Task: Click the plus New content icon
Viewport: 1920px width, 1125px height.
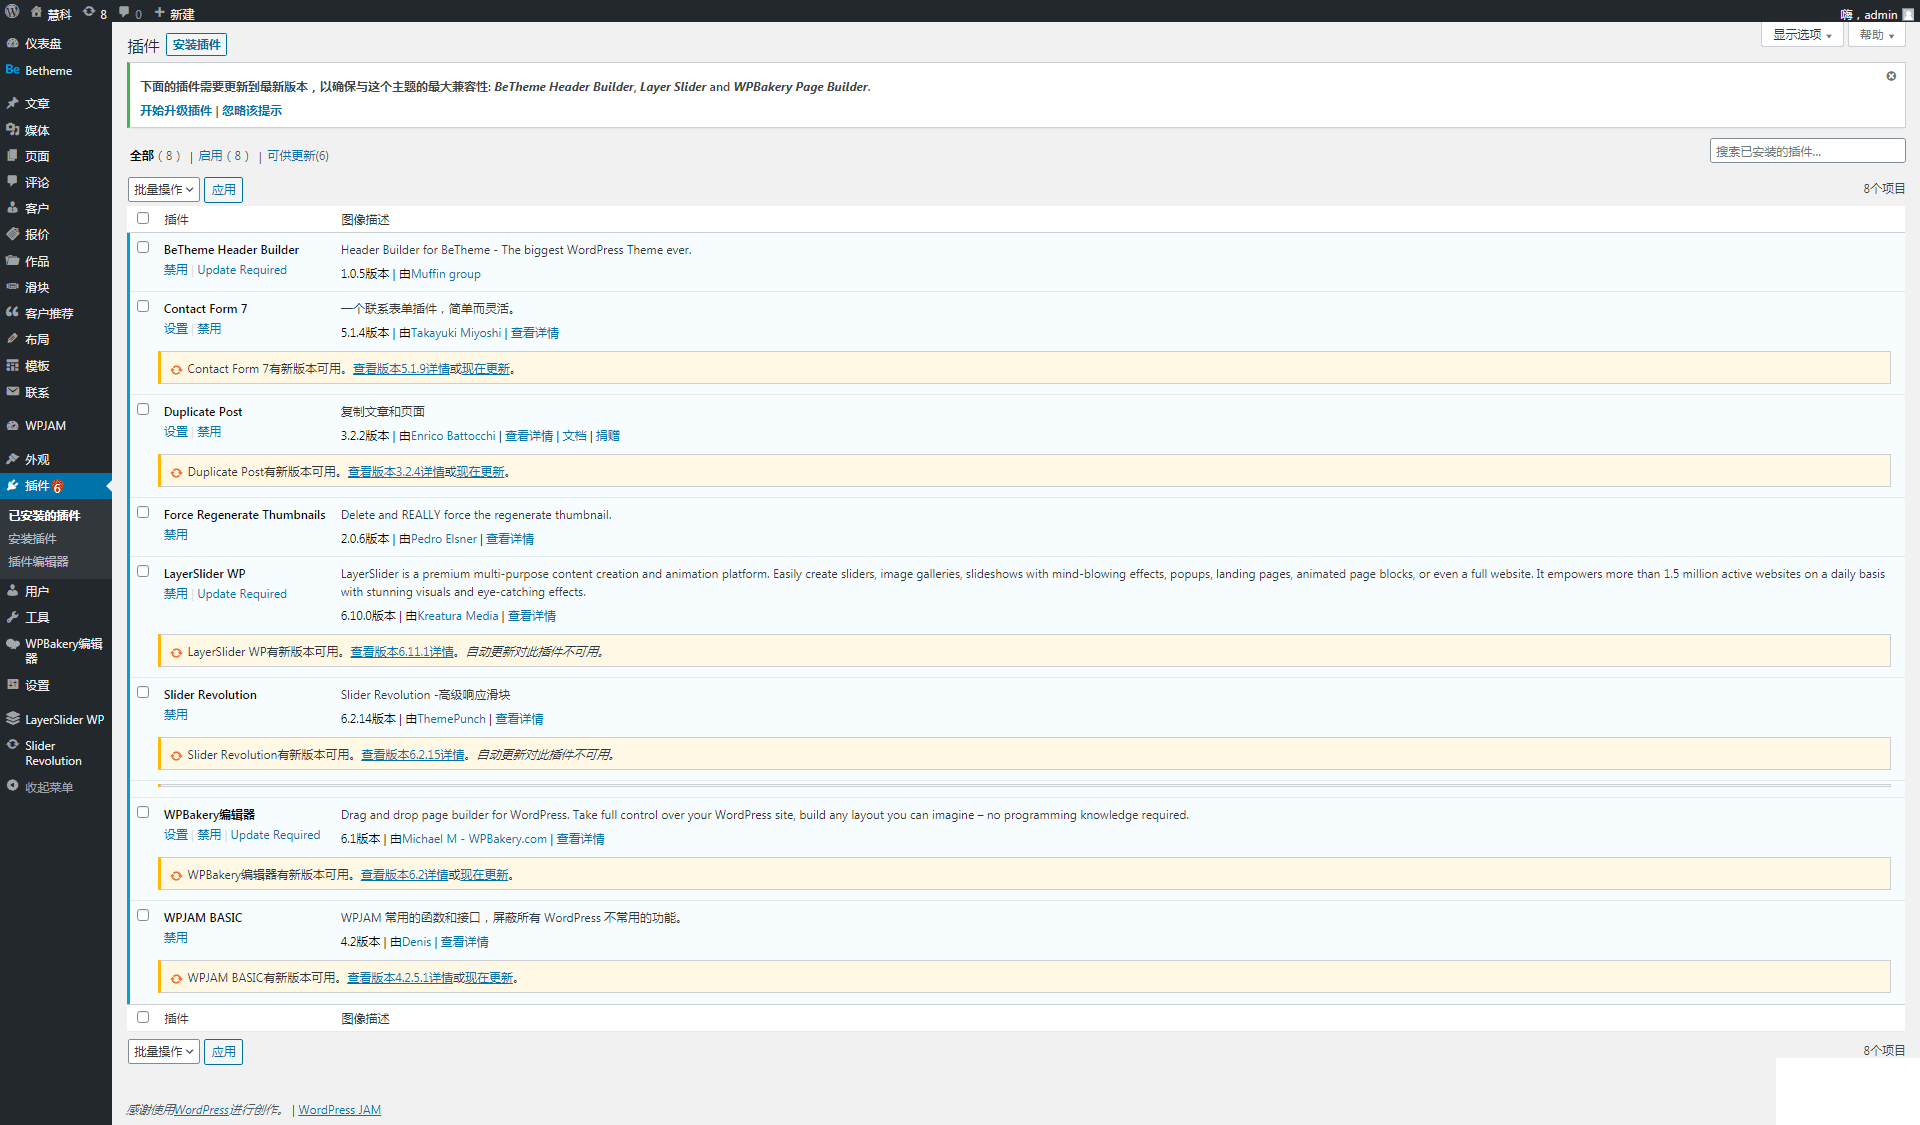Action: (x=159, y=13)
